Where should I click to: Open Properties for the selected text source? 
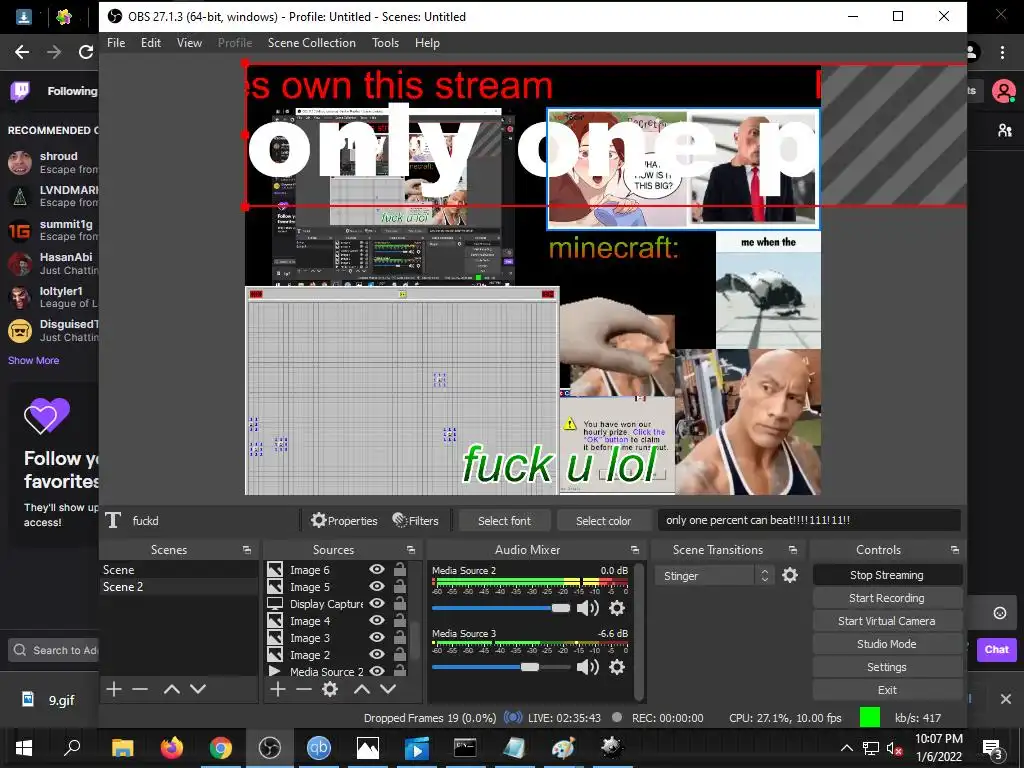coord(344,520)
